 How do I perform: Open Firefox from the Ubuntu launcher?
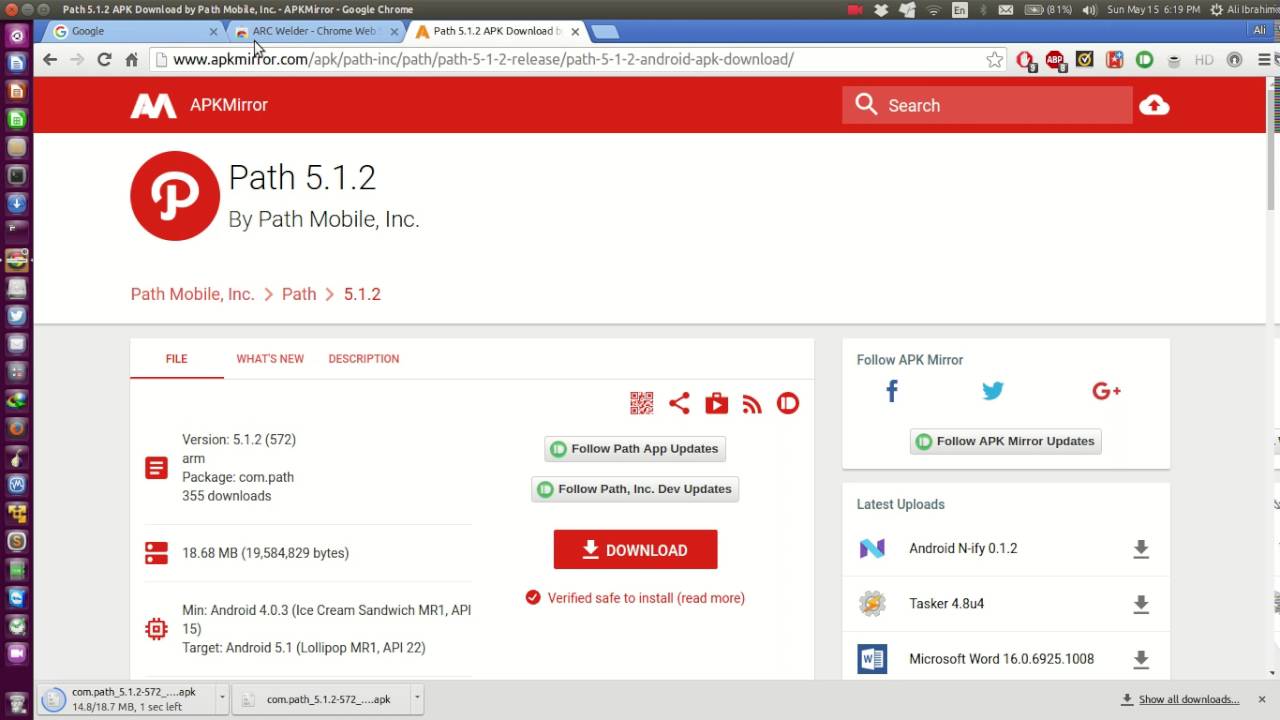[x=16, y=427]
